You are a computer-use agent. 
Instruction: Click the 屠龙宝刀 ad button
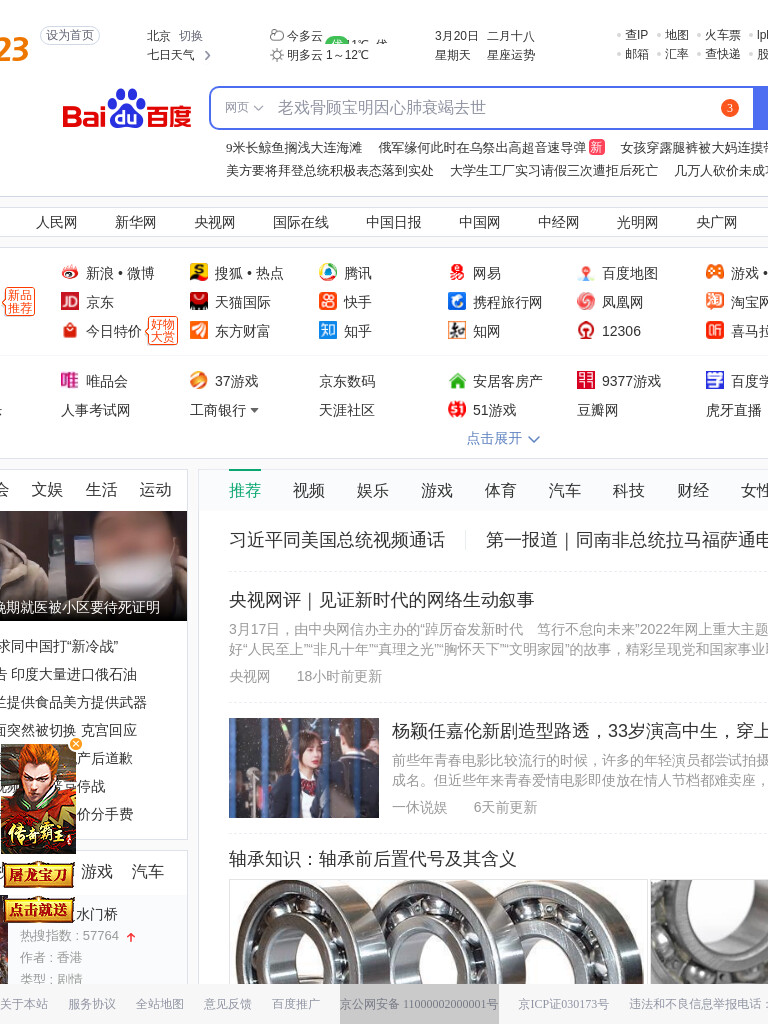click(39, 875)
